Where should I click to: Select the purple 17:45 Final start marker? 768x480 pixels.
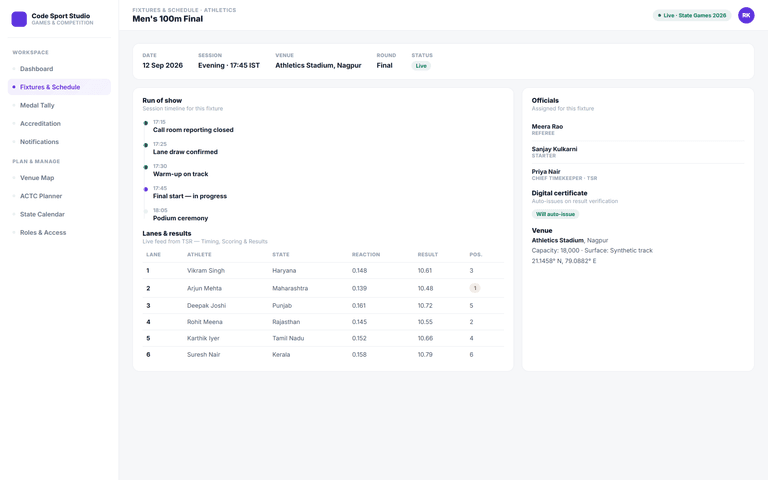[x=145, y=189]
